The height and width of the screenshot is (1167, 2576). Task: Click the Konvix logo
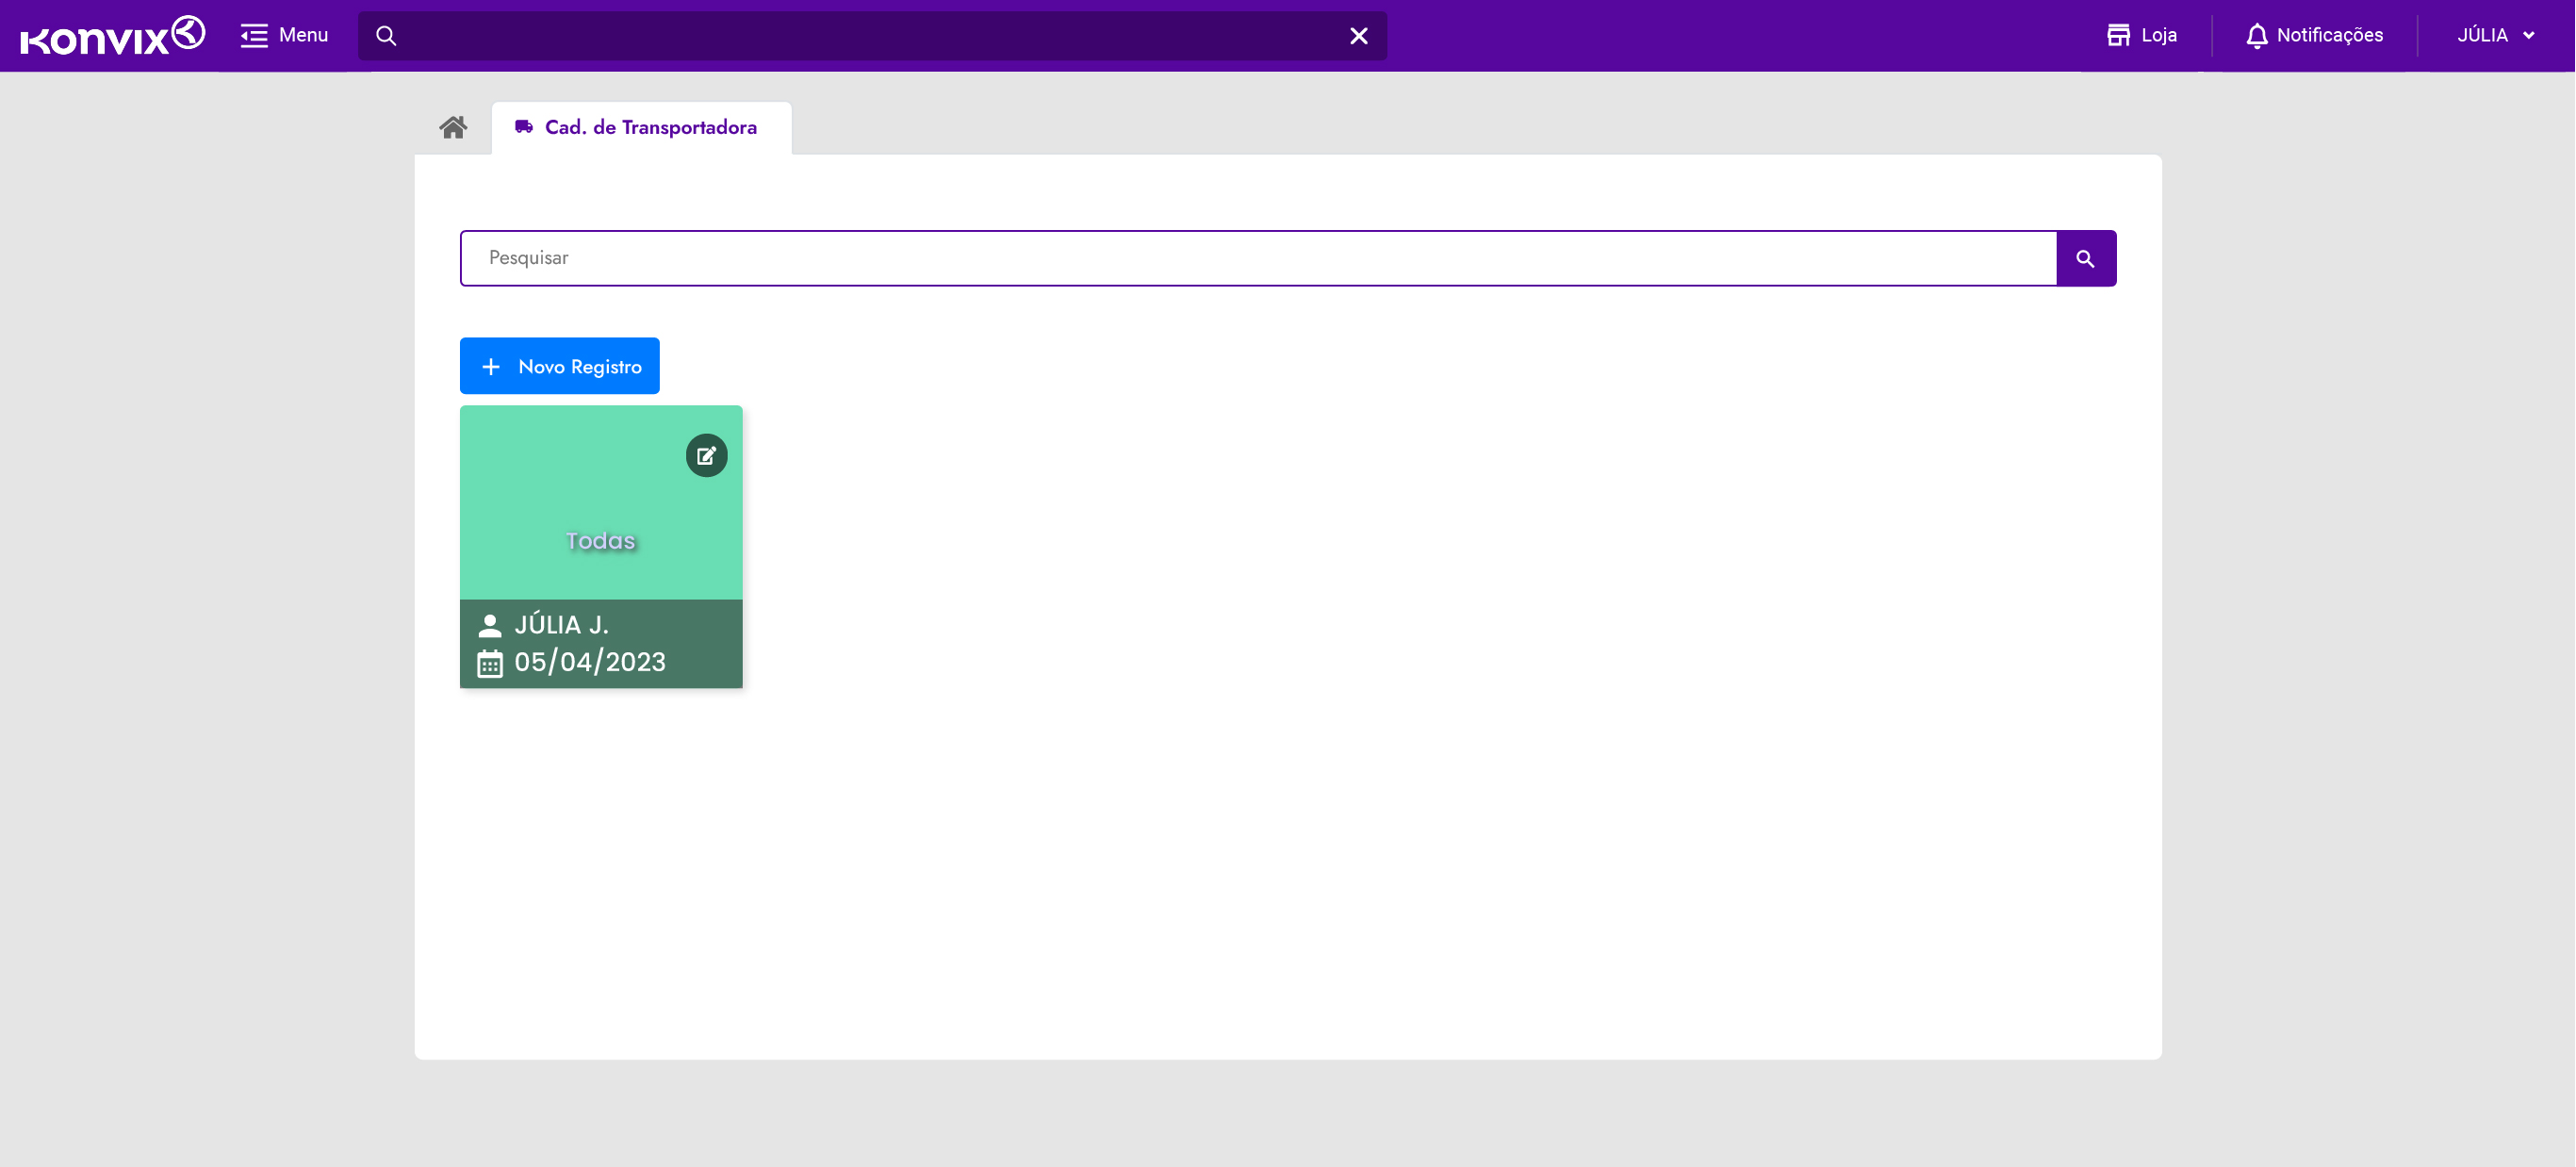click(112, 35)
